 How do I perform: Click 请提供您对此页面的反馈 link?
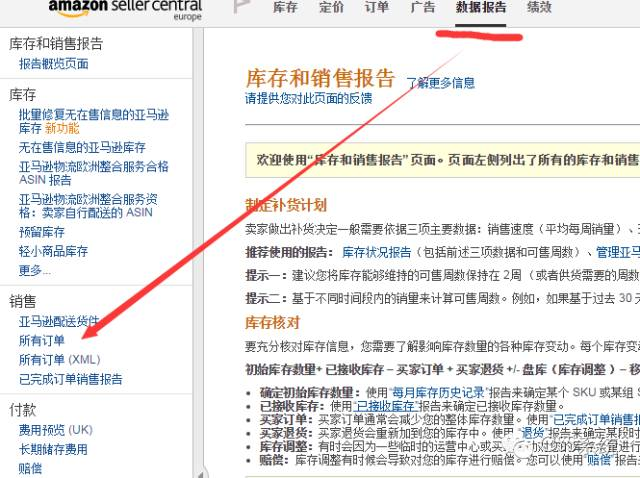[309, 98]
